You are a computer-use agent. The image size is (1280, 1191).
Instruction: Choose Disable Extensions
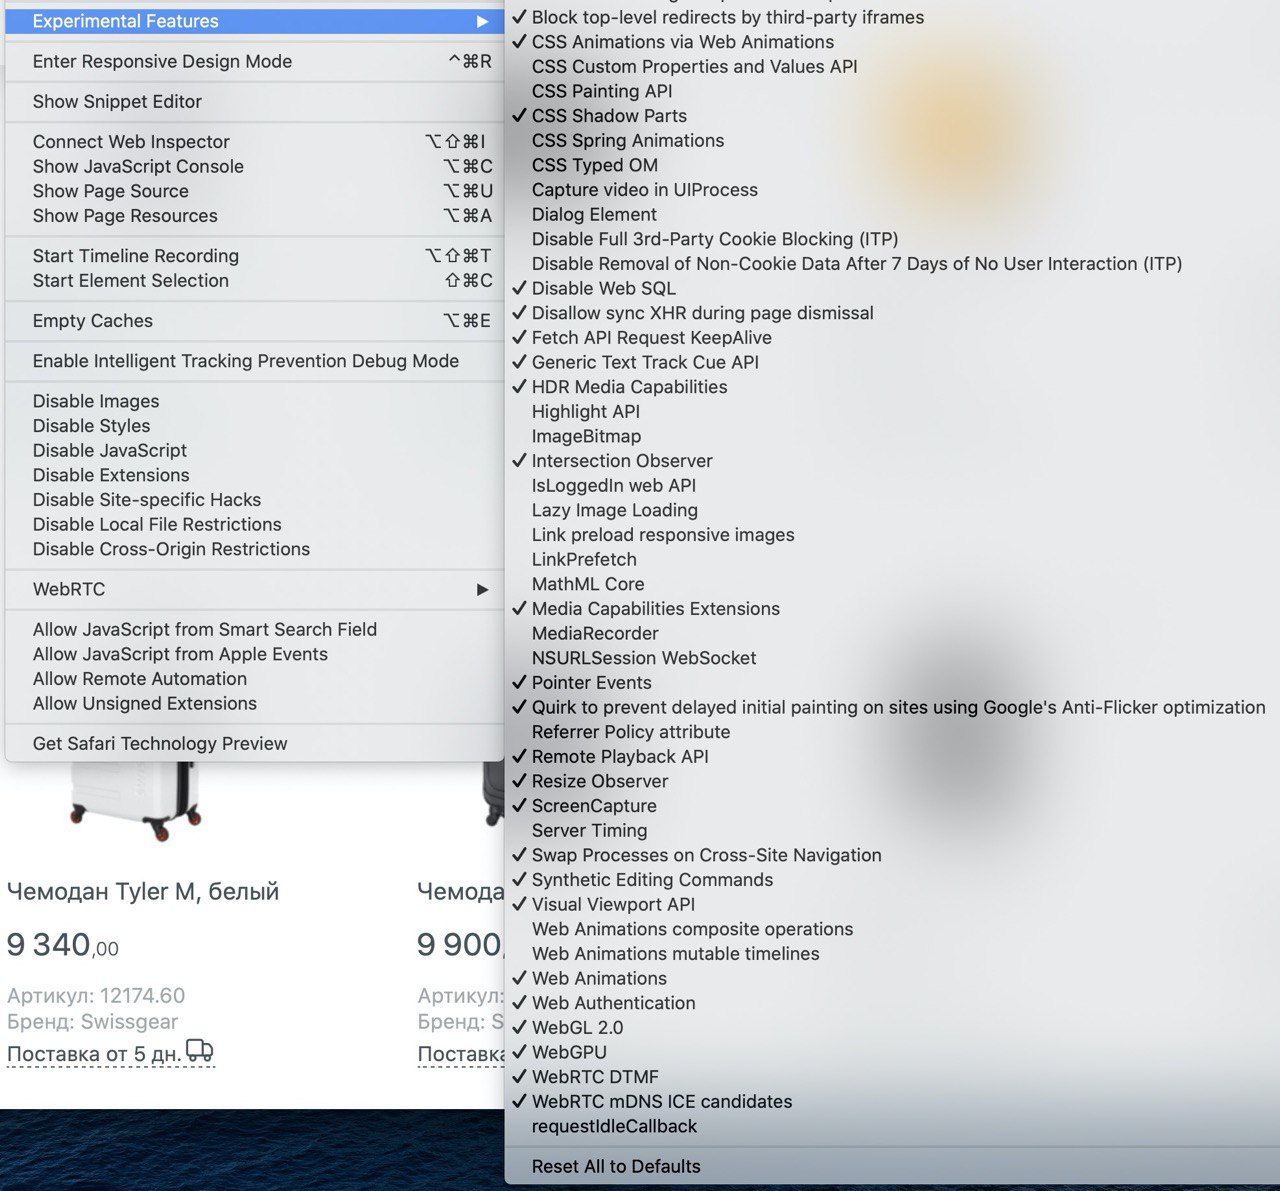(254, 475)
